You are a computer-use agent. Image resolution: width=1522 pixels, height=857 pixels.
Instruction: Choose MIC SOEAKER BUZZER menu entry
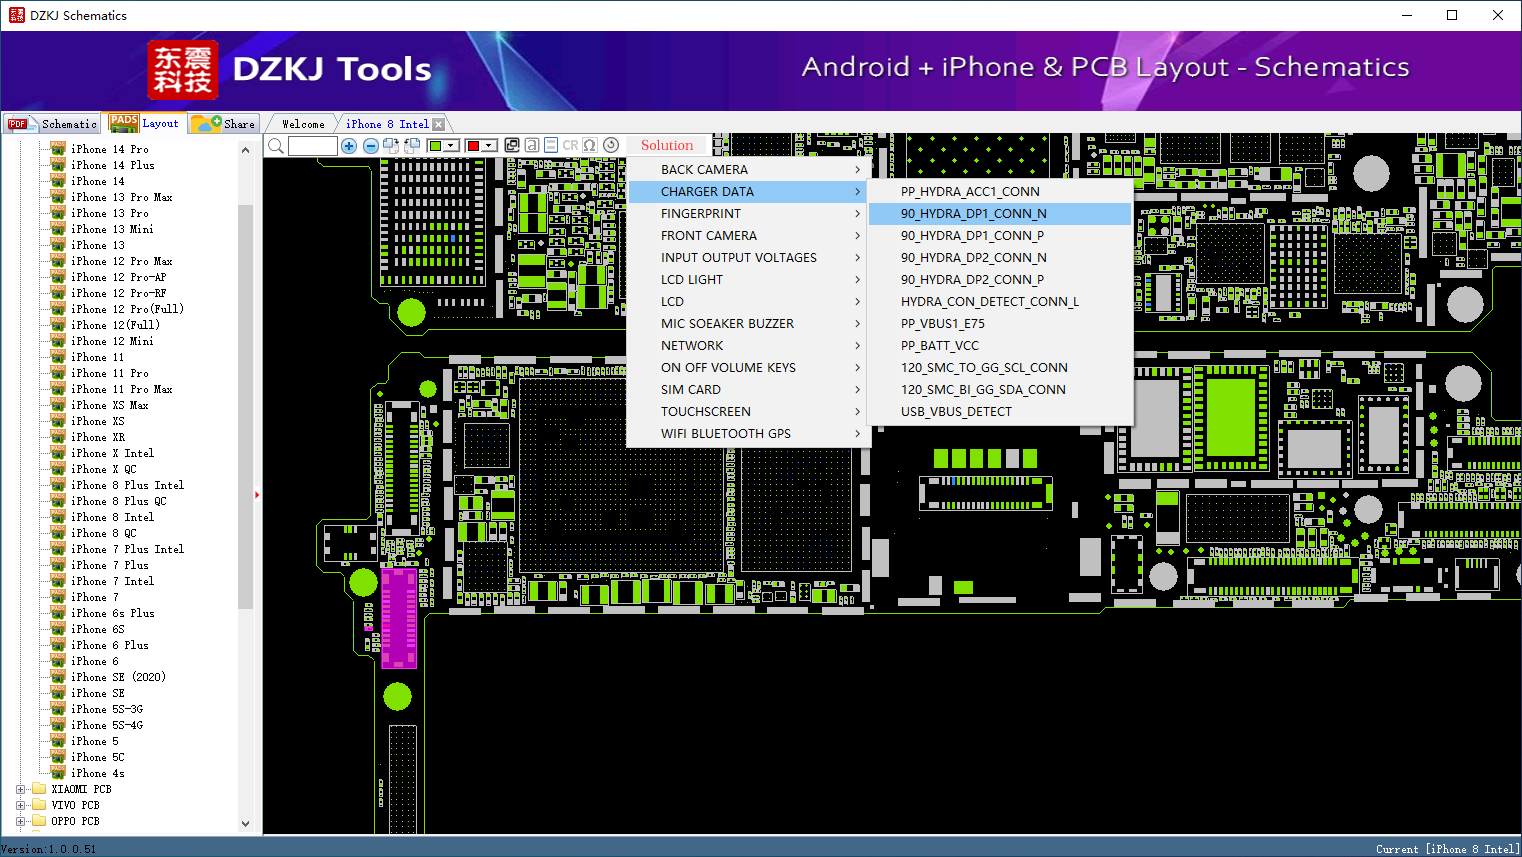point(748,324)
